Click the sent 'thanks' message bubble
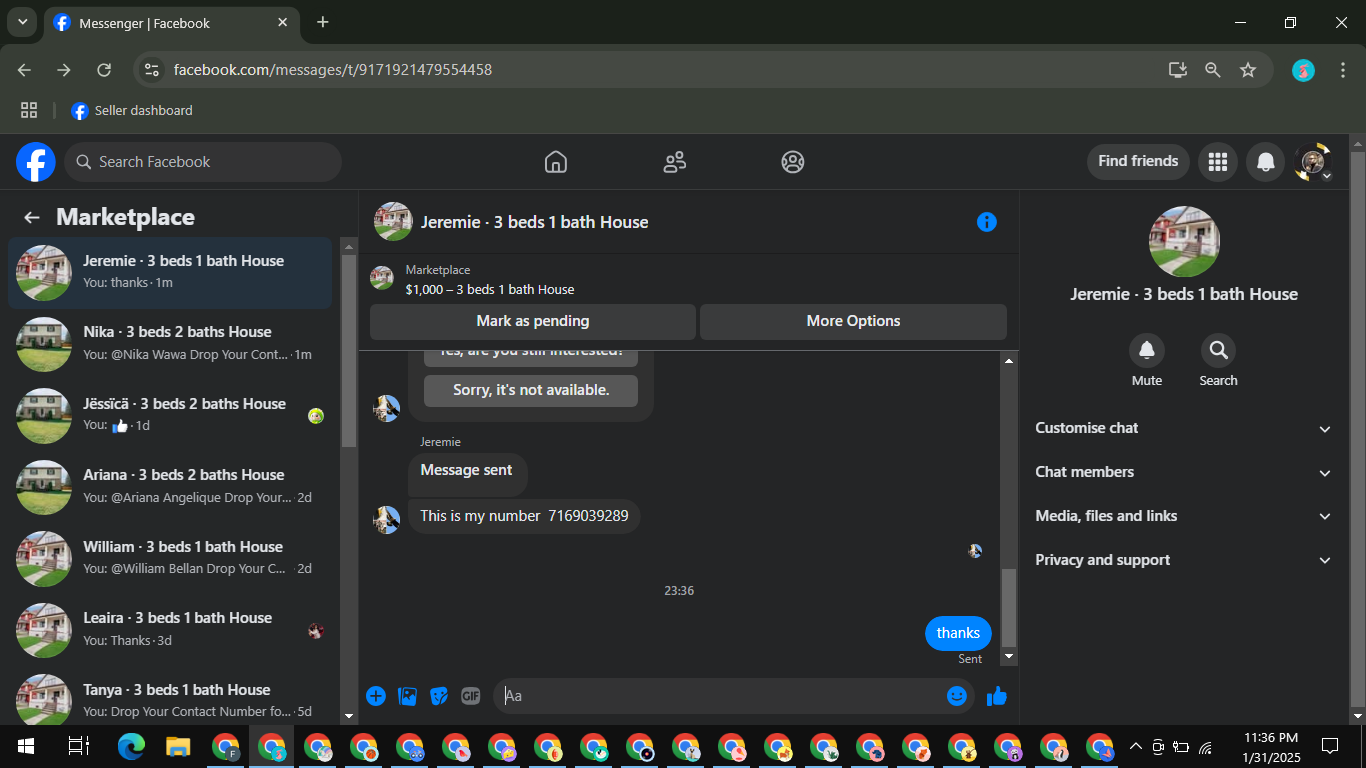Viewport: 1366px width, 768px height. (958, 633)
